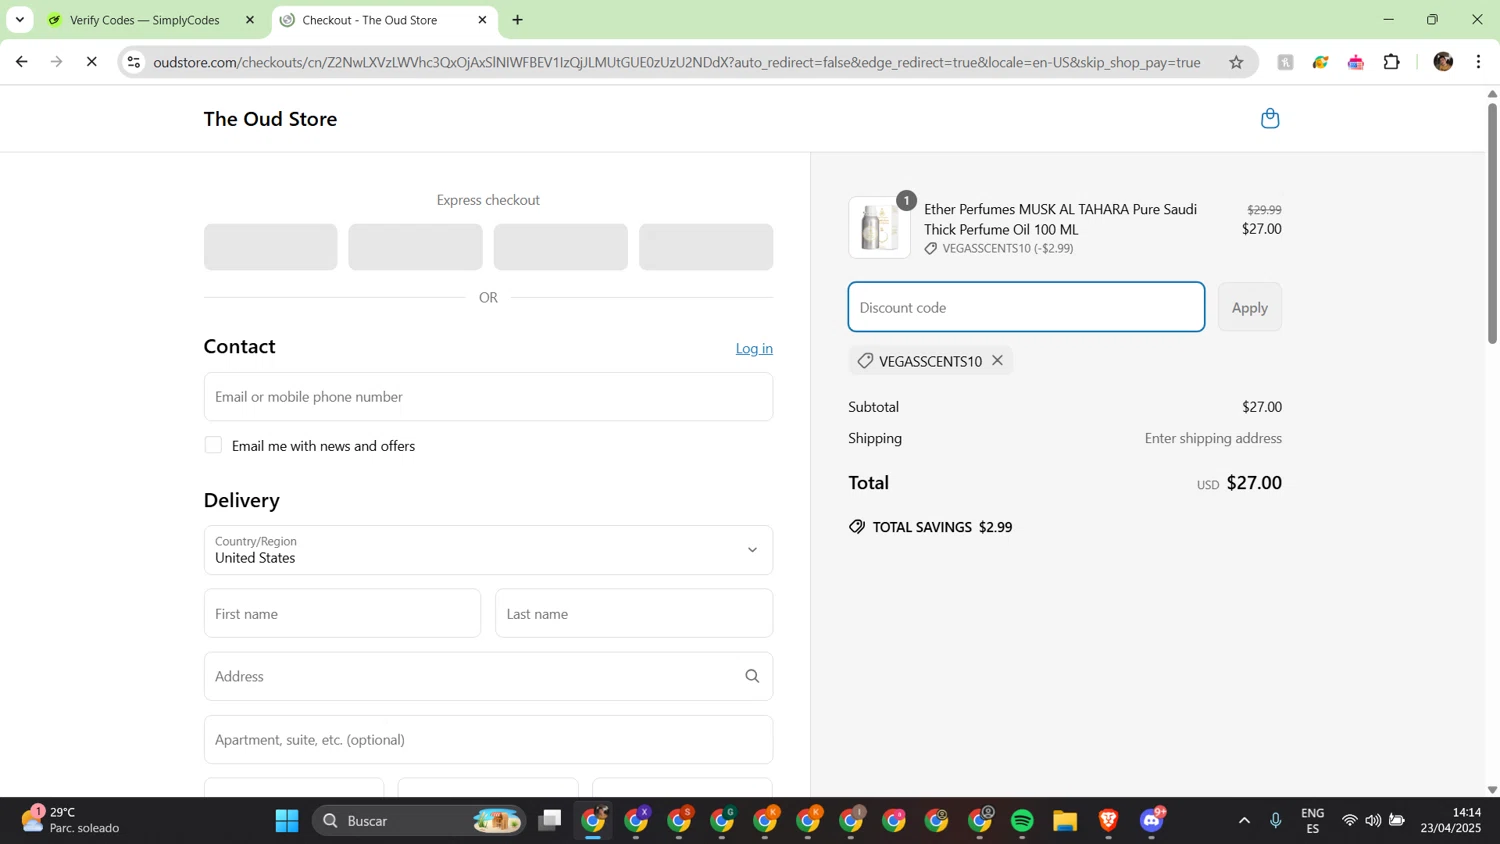Open Spotify from the taskbar
This screenshot has height=844, width=1500.
point(1022,821)
